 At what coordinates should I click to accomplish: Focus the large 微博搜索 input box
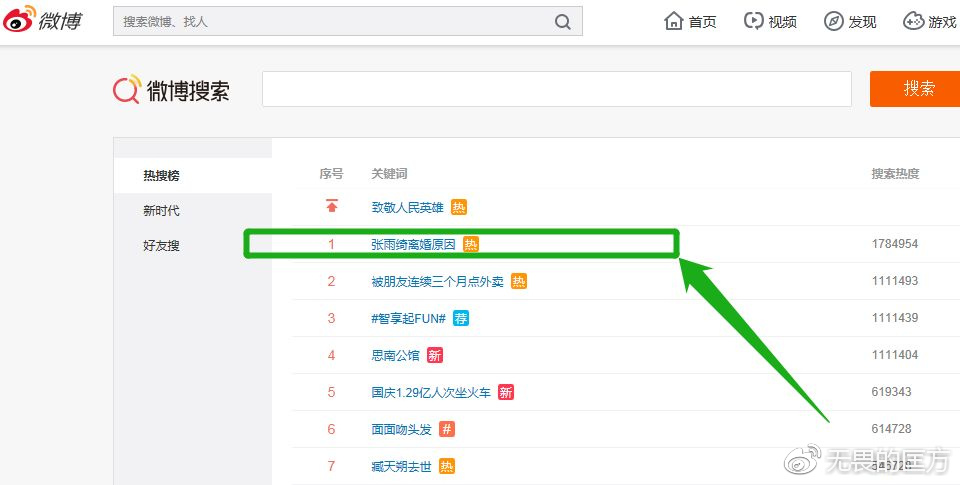[557, 89]
